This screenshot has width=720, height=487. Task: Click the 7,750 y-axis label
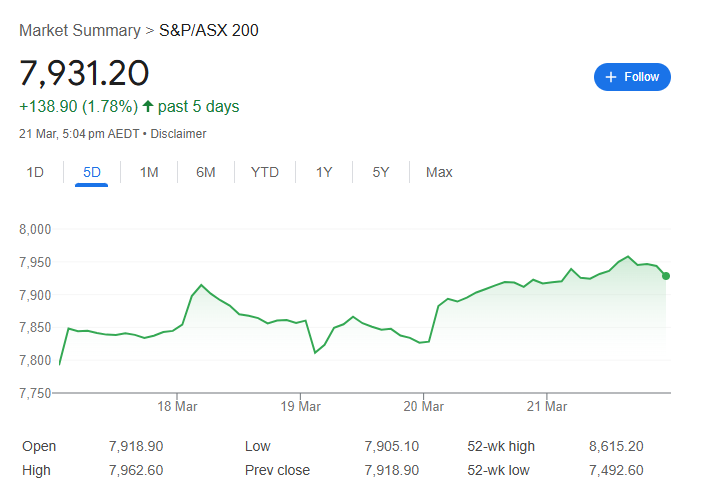35,393
